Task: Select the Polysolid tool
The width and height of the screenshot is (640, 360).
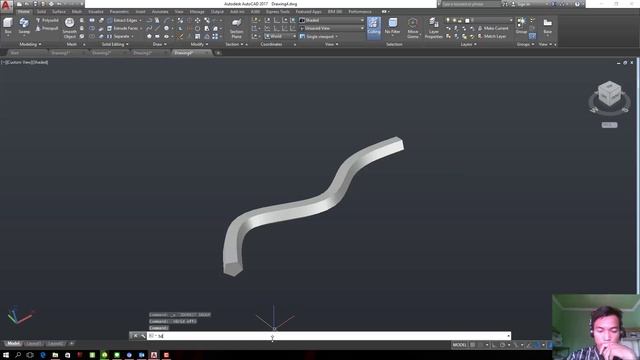Action: click(x=47, y=20)
